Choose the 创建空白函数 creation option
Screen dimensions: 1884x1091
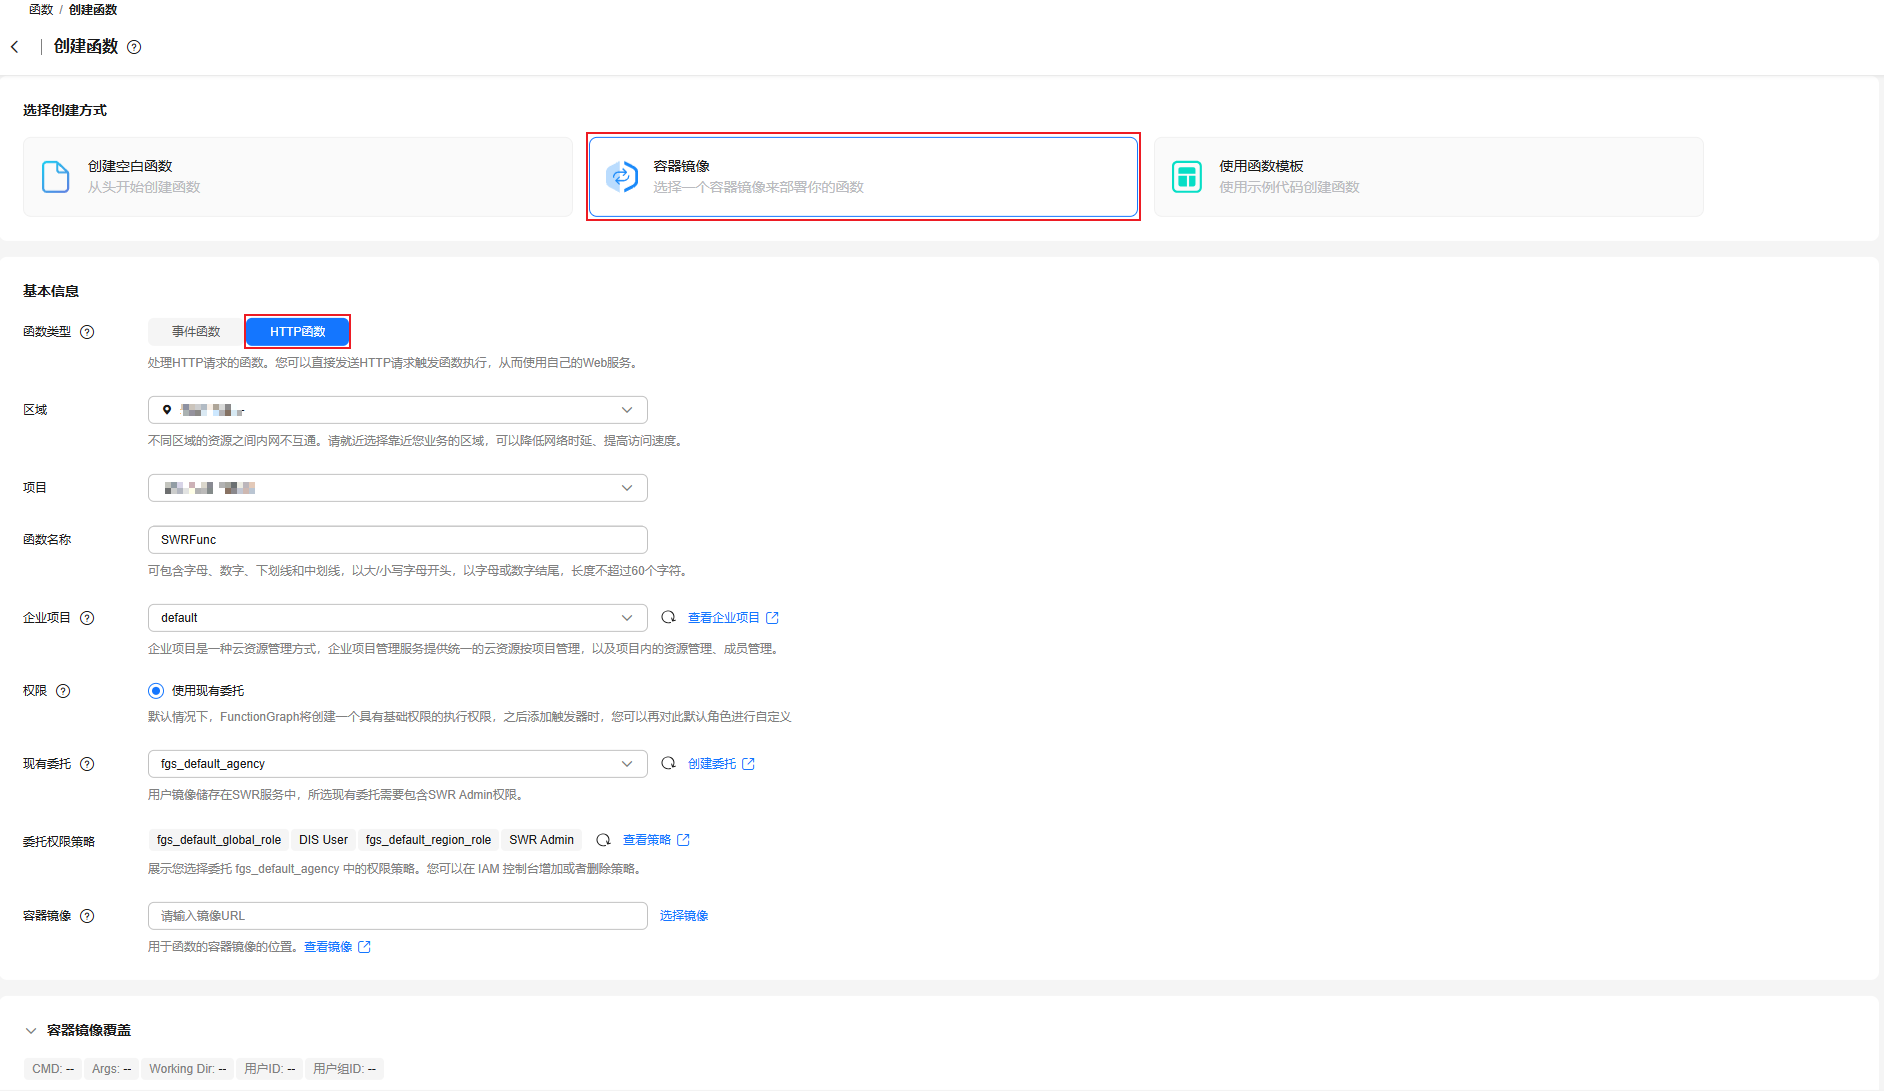pos(298,177)
